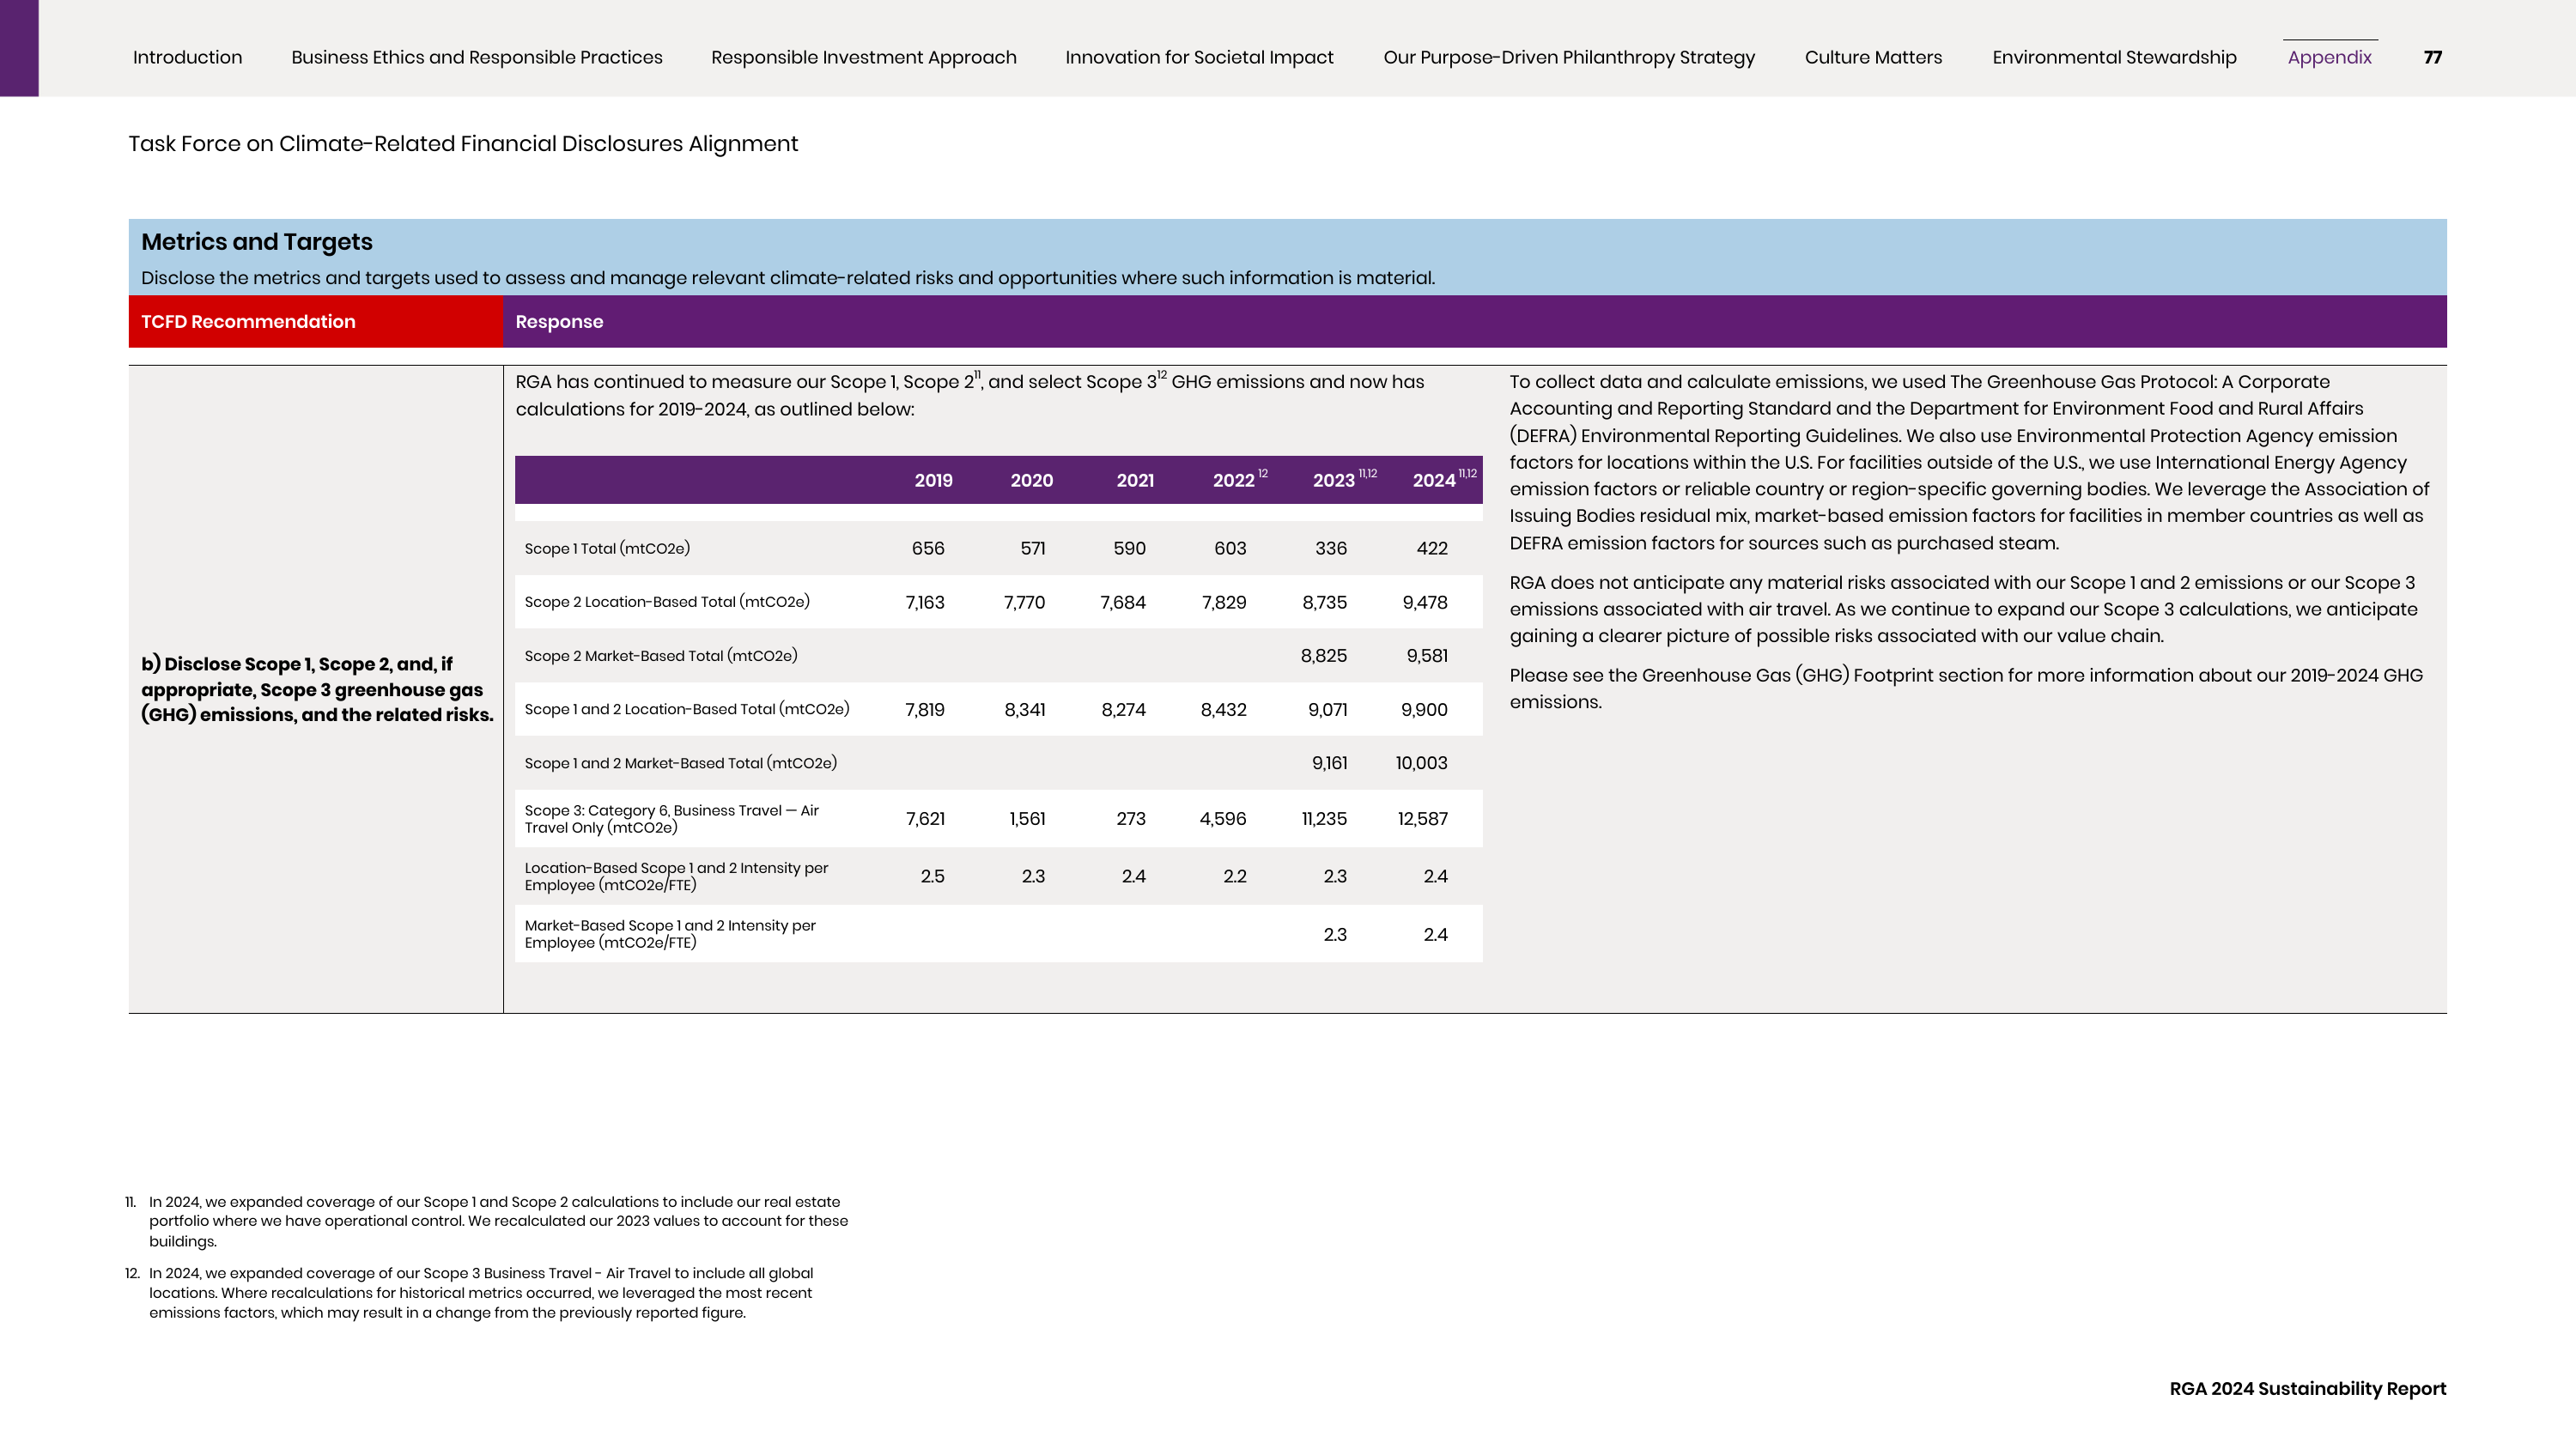Click the air travel value 12,587
2576x1449 pixels.
1422,819
